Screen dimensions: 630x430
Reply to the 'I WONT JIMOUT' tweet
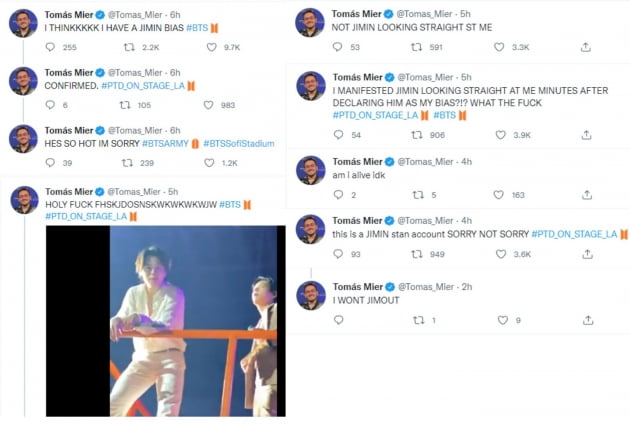[339, 320]
